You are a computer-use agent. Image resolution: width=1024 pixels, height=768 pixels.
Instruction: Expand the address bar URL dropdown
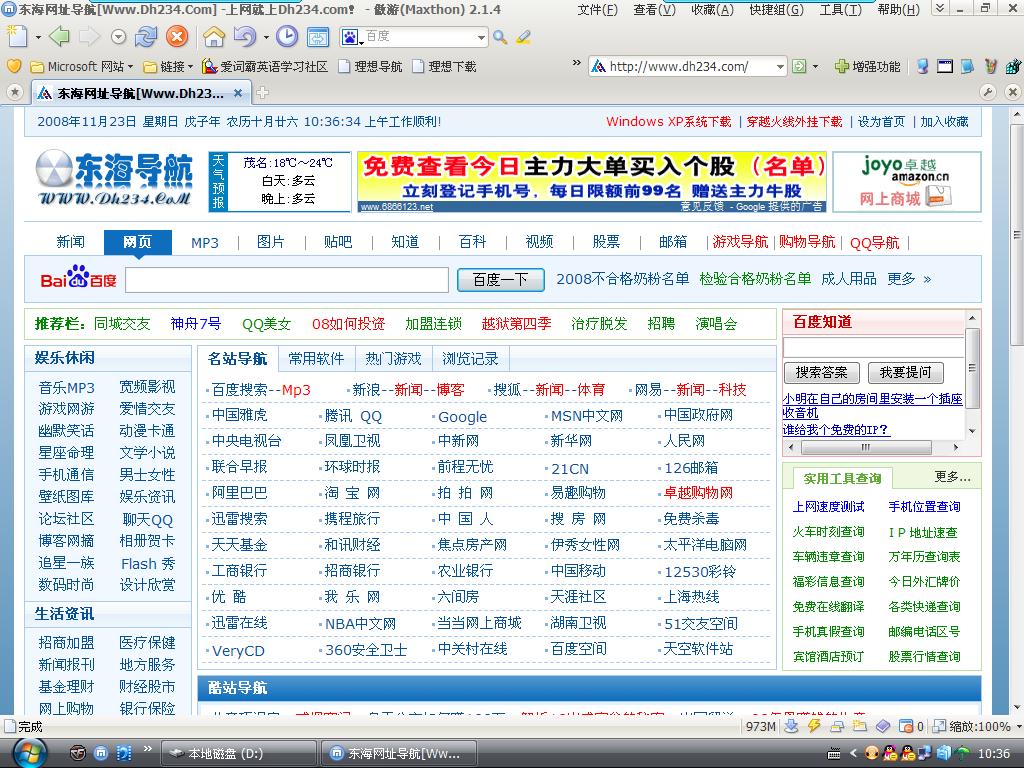(x=780, y=67)
